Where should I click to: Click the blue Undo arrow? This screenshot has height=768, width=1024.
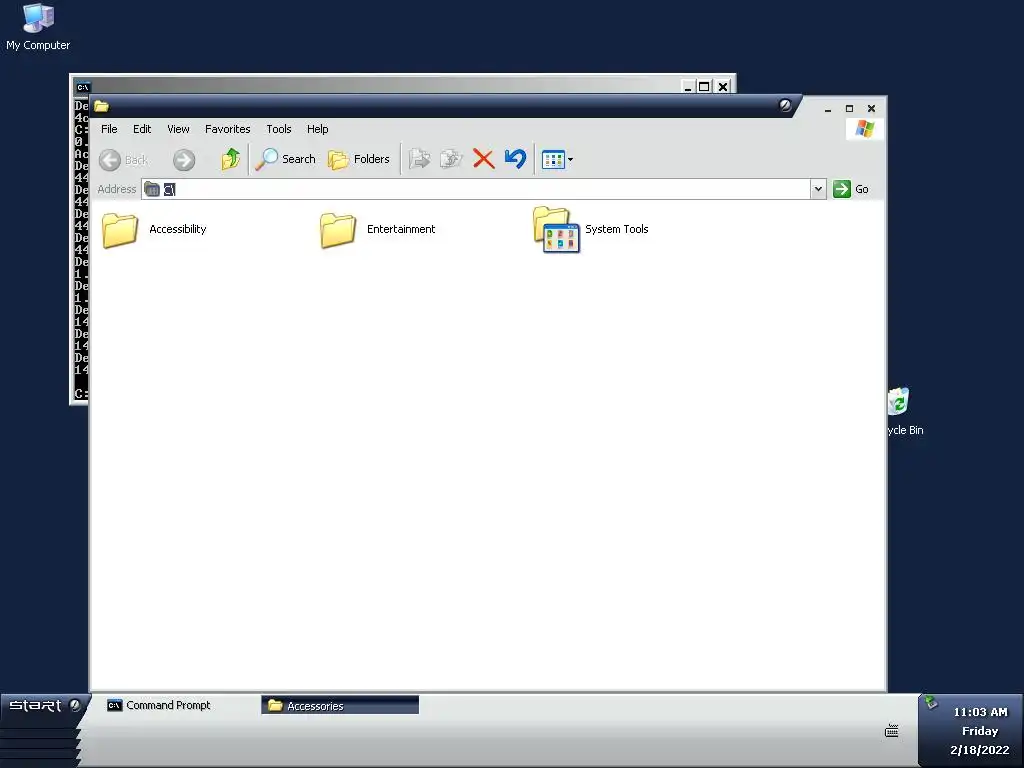[515, 159]
